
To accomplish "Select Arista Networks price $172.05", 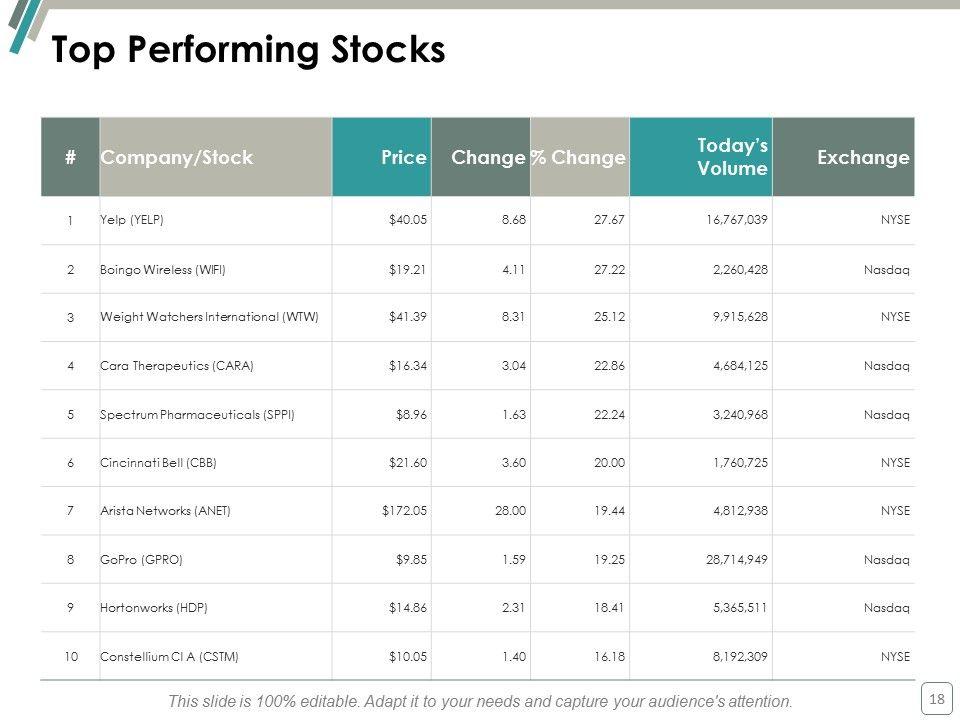I will click(404, 511).
